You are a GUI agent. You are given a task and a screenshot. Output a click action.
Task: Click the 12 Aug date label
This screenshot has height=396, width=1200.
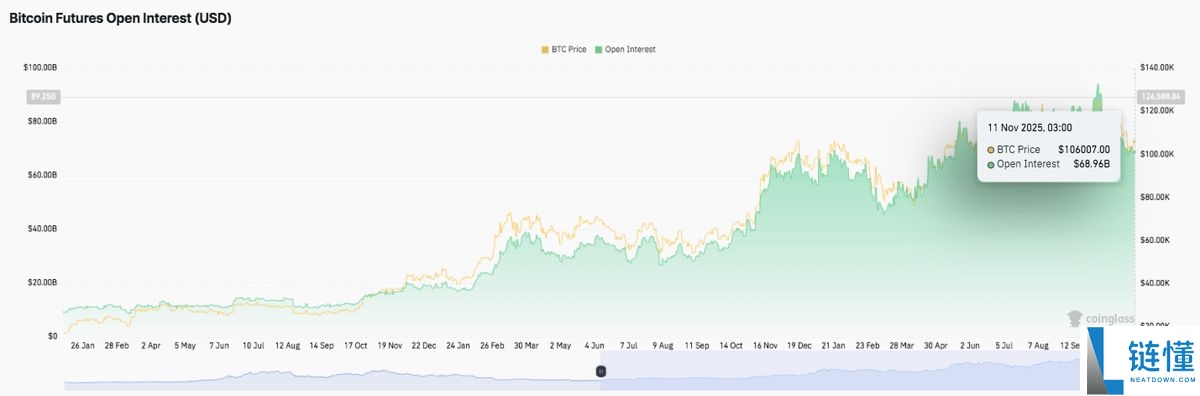coord(287,345)
